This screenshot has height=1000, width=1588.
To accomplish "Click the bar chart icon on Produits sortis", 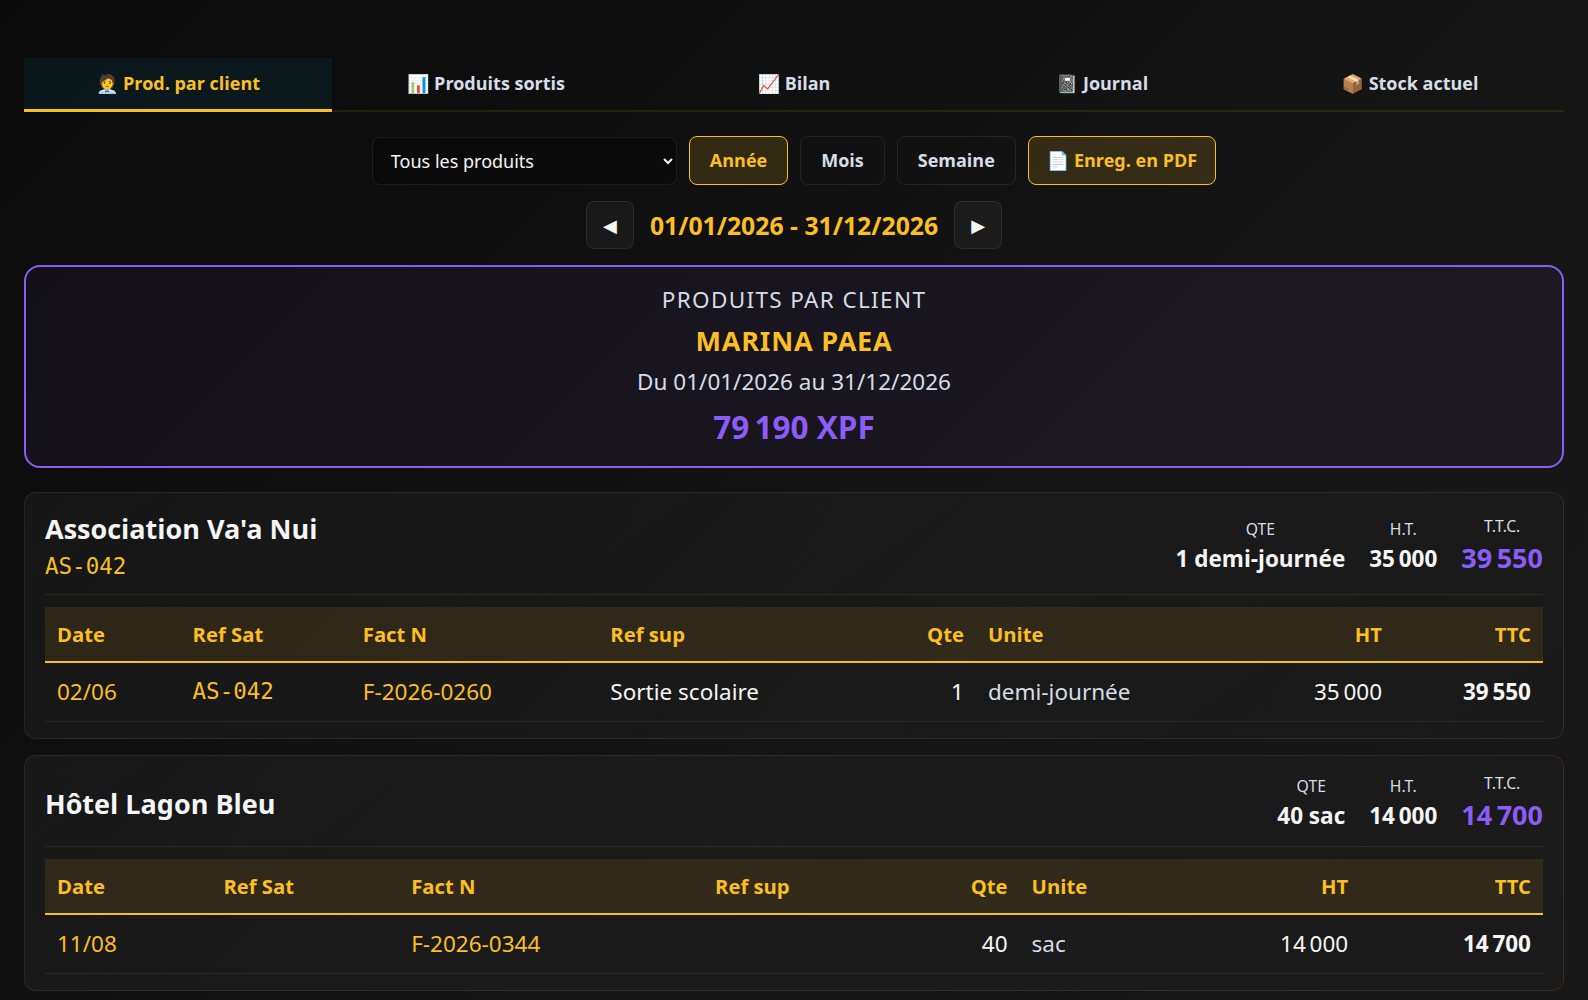I will tap(418, 84).
